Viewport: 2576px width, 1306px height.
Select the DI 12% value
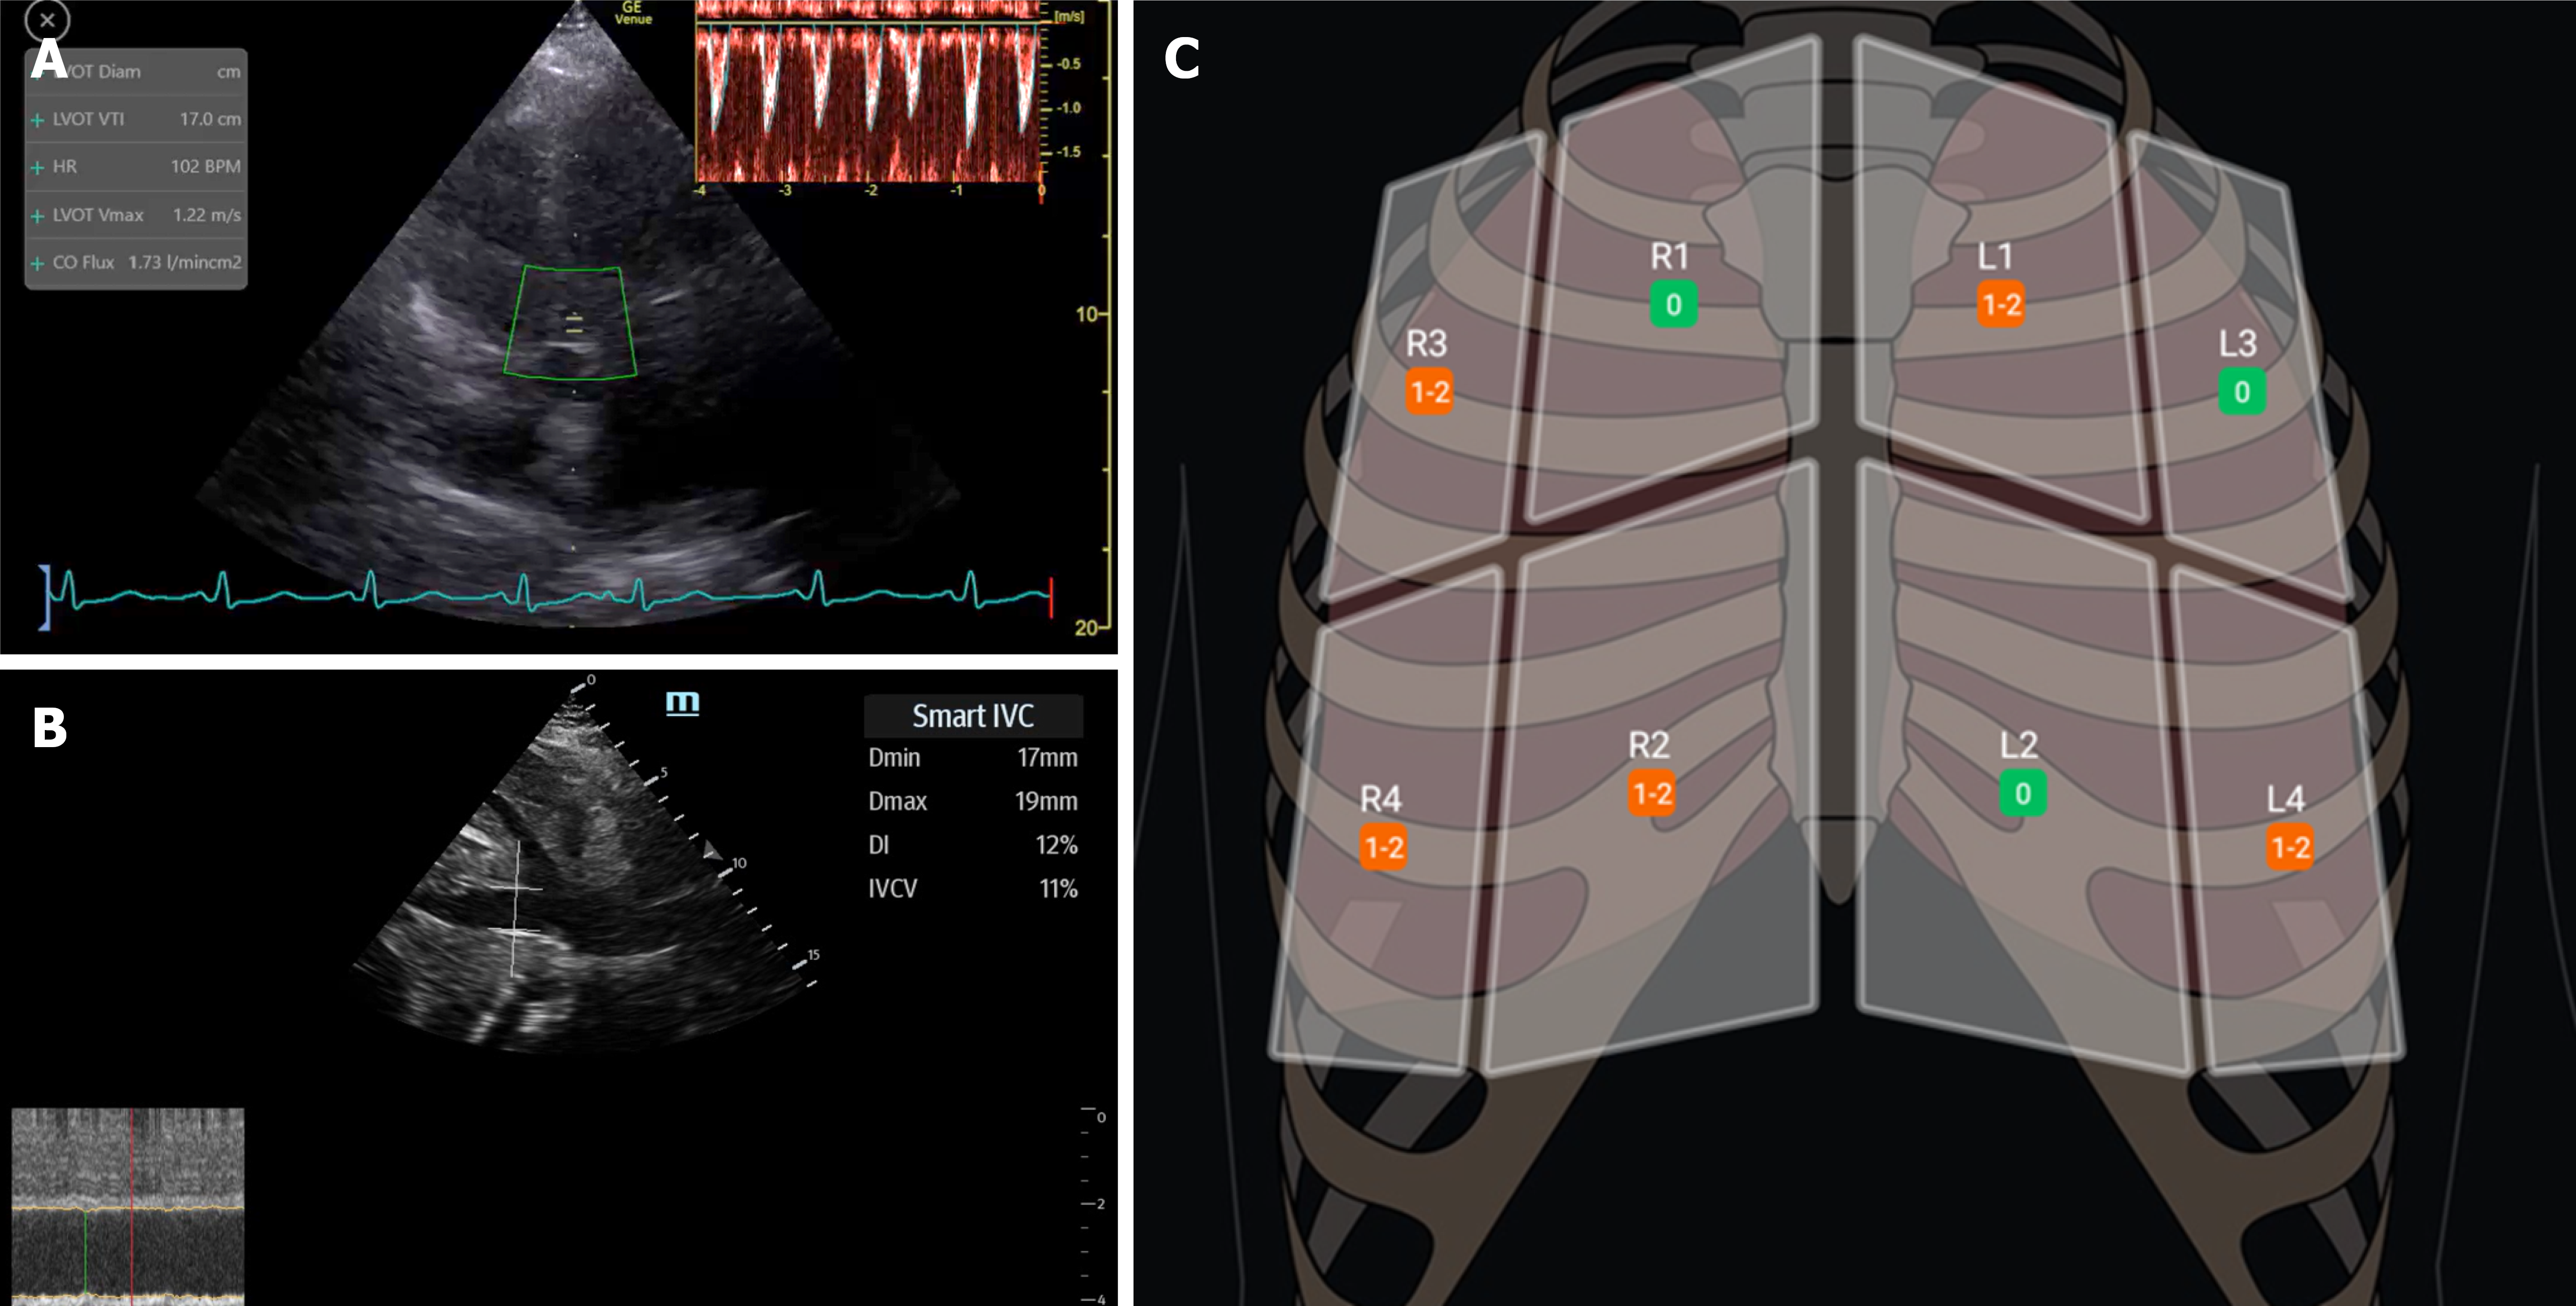[1056, 845]
